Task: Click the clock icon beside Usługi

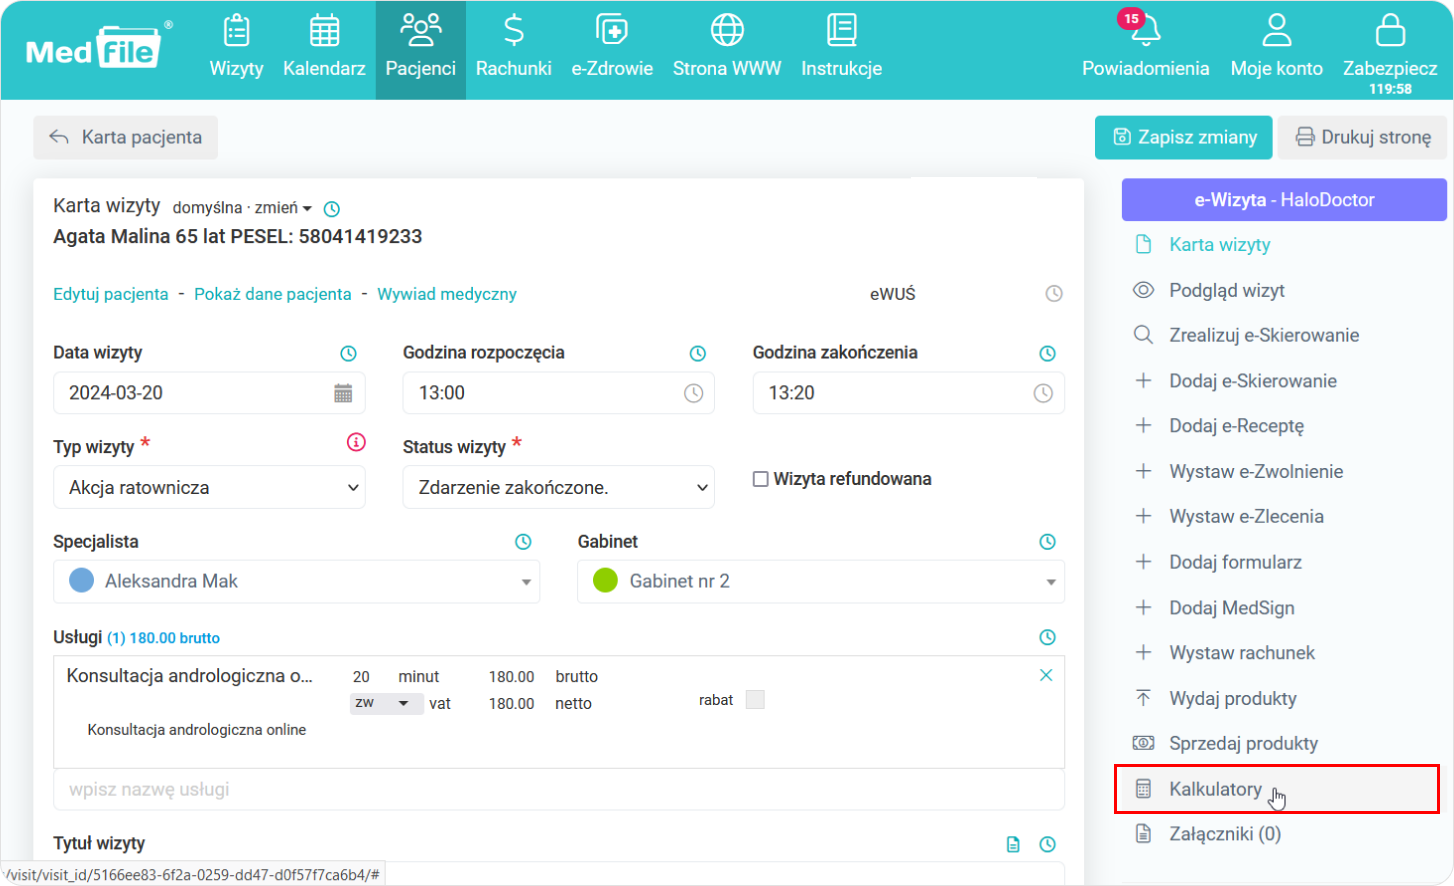Action: pyautogui.click(x=1047, y=637)
